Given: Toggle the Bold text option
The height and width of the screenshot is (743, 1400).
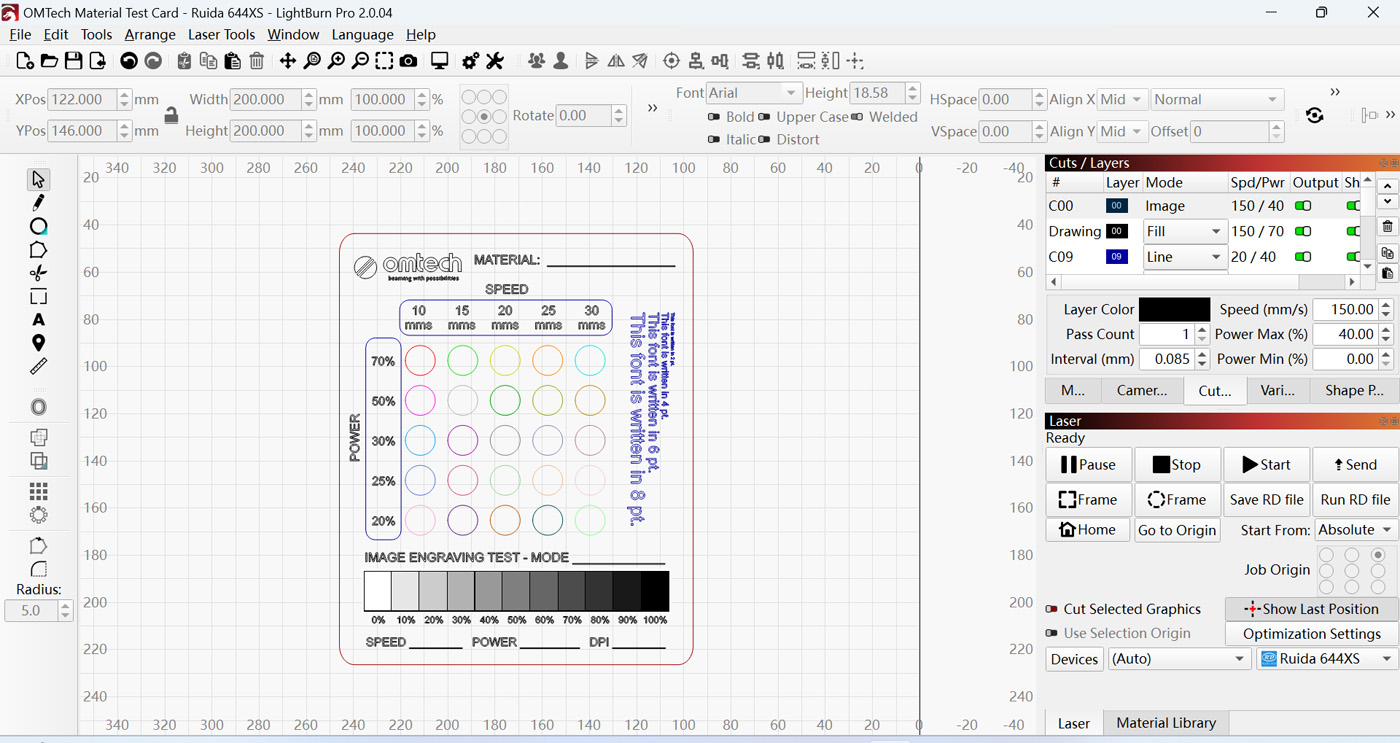Looking at the screenshot, I should (x=714, y=117).
